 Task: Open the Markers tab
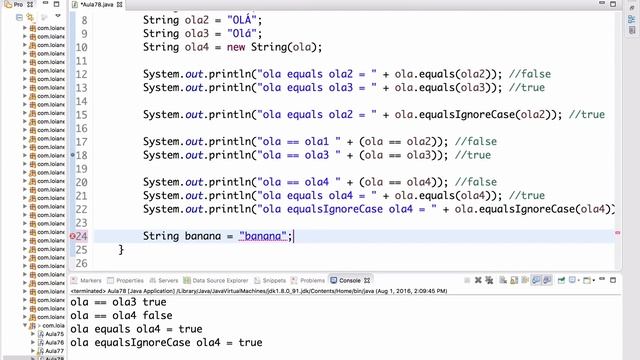(86, 280)
